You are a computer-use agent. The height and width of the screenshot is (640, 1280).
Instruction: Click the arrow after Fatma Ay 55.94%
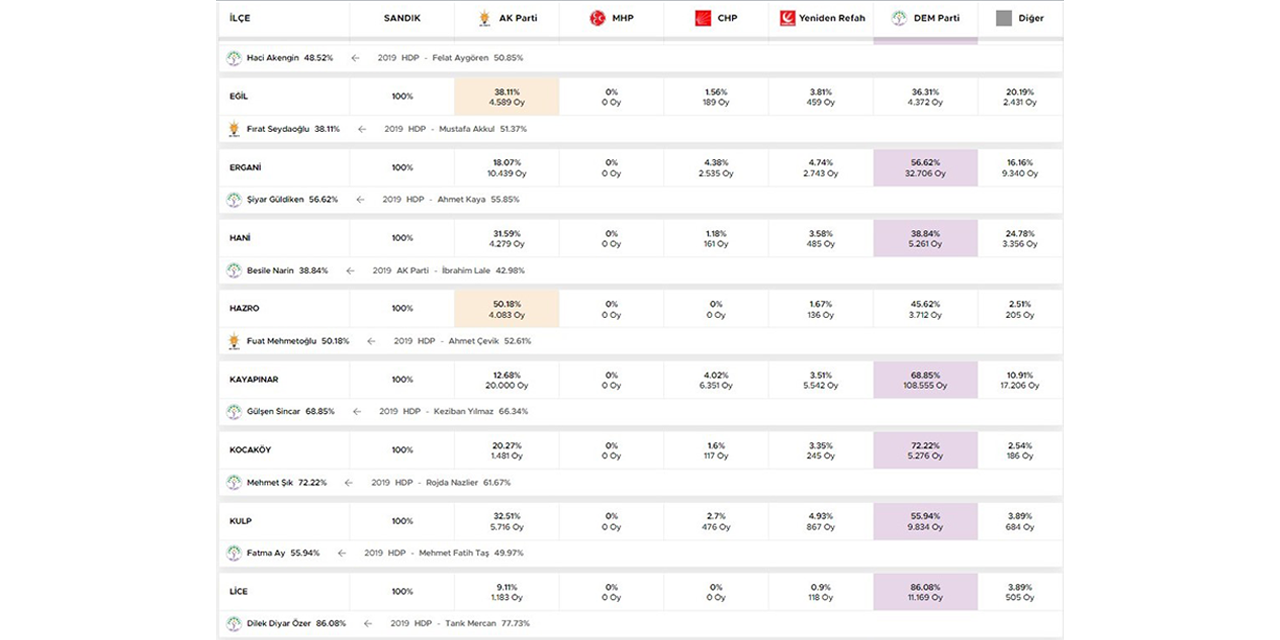click(342, 553)
